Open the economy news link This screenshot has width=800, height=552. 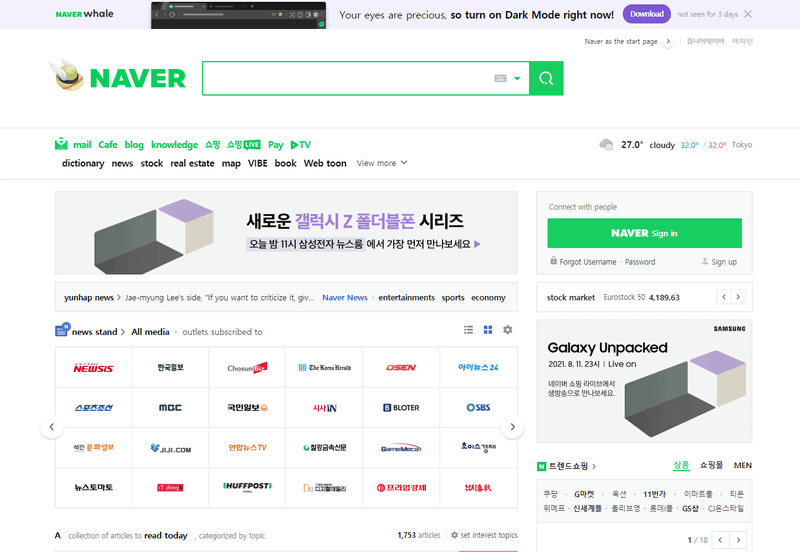click(488, 298)
